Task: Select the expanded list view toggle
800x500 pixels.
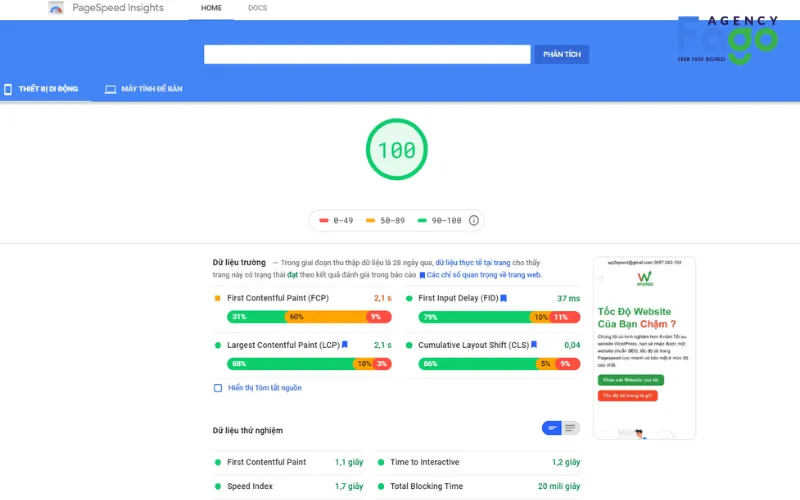Action: (x=570, y=428)
